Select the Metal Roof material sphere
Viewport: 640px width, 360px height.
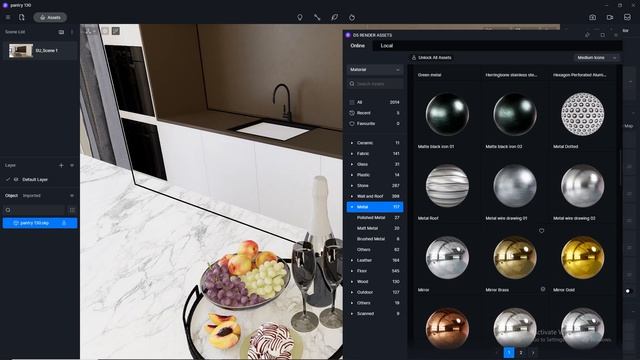click(447, 186)
